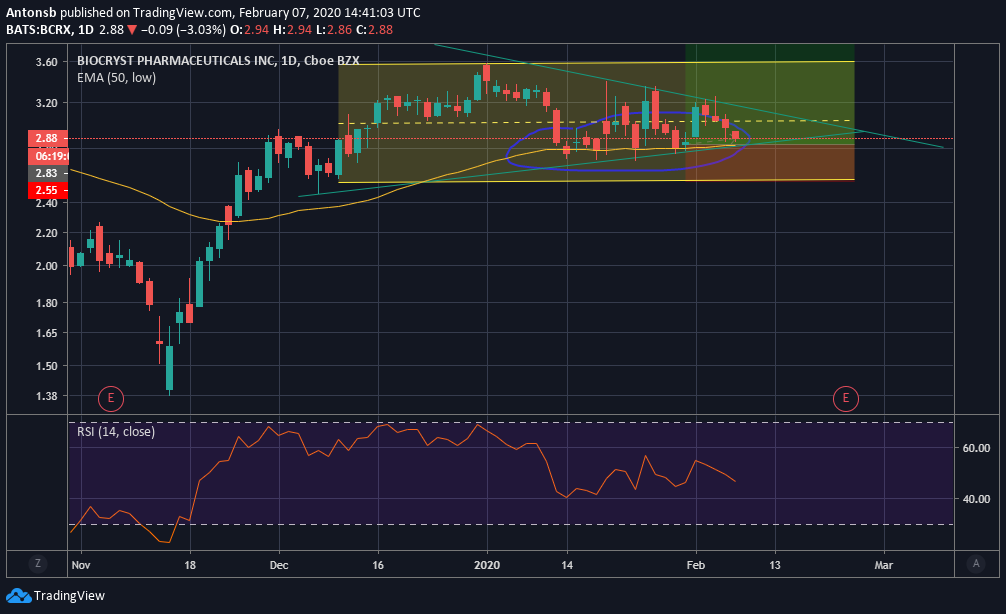Click the right earnings E marker

point(845,398)
